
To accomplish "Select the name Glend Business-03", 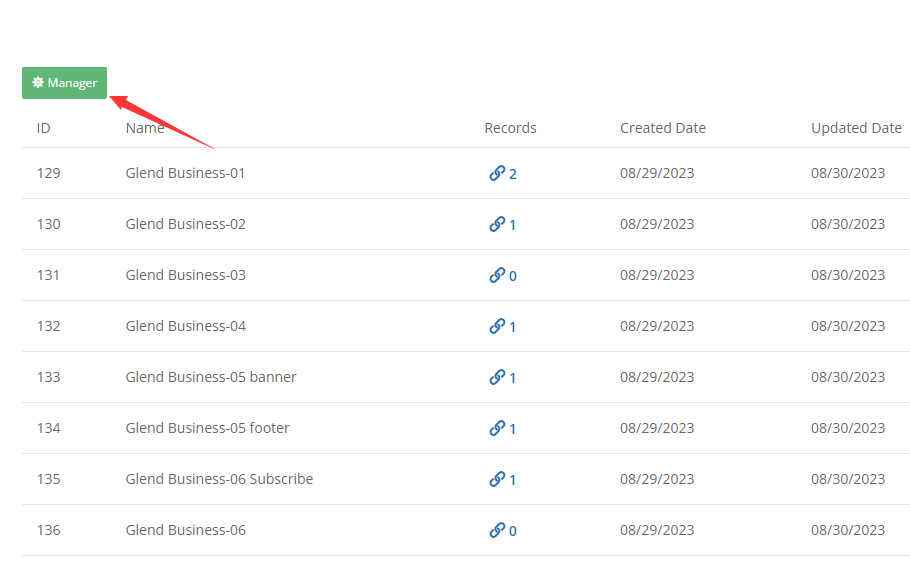I will 186,275.
